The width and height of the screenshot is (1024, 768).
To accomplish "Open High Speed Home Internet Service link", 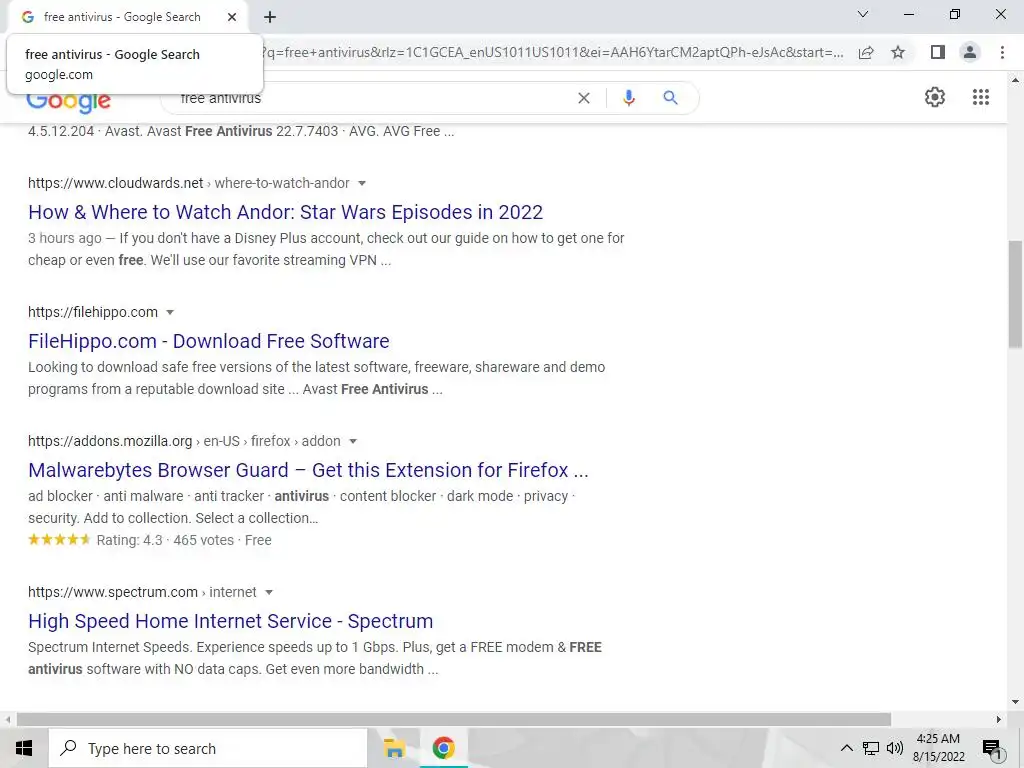I will [x=231, y=621].
